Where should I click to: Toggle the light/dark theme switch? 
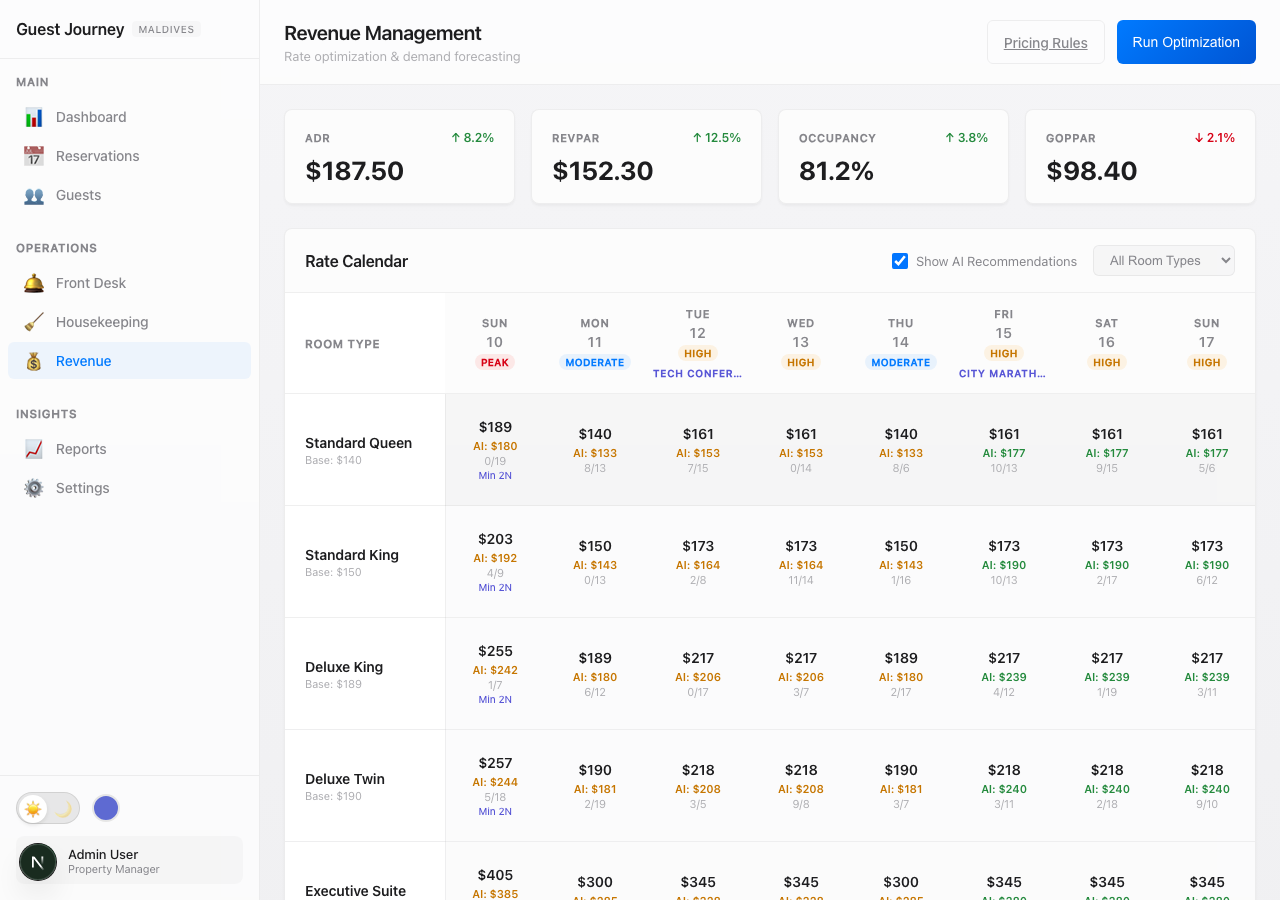(48, 808)
